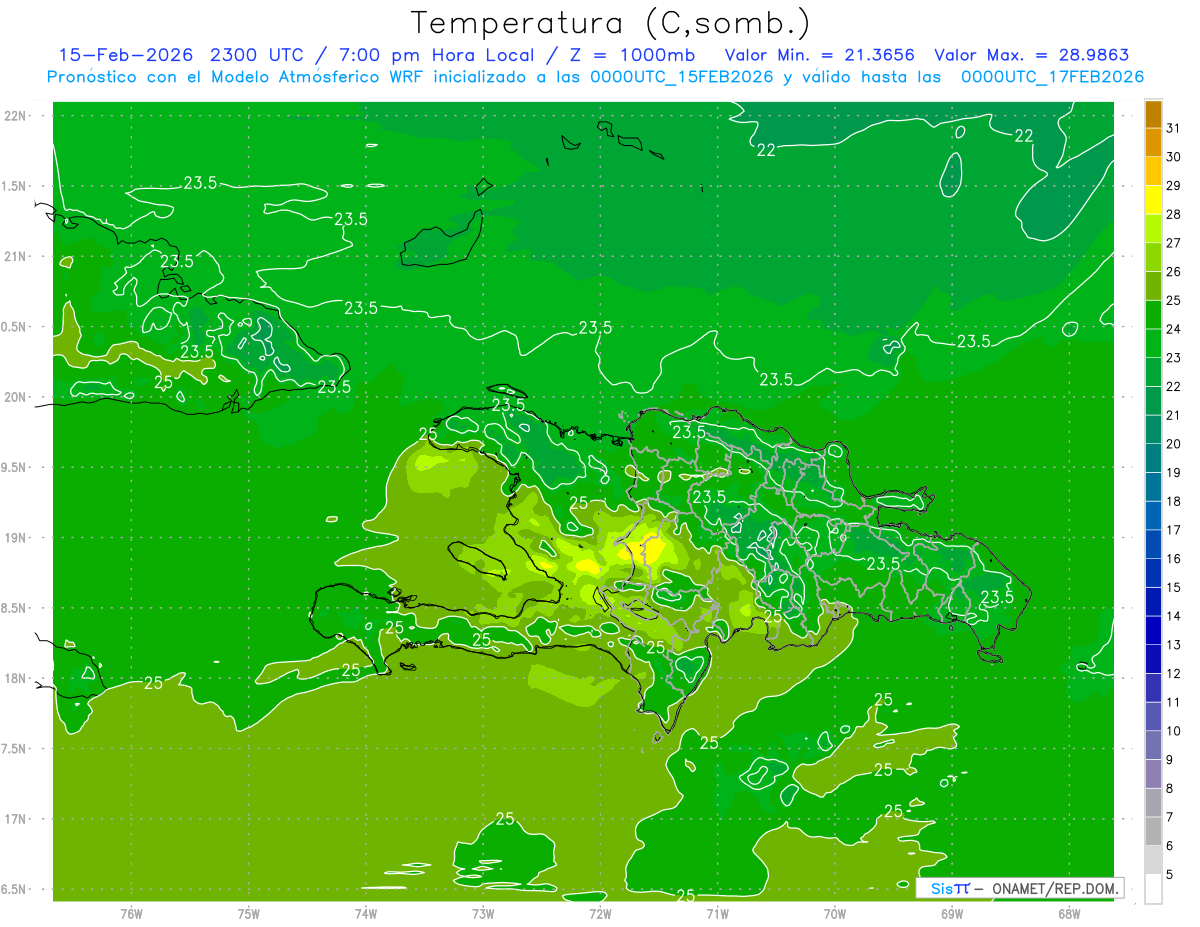Pick the gold swatch between 29 and 30
The width and height of the screenshot is (1200, 927).
(1153, 172)
